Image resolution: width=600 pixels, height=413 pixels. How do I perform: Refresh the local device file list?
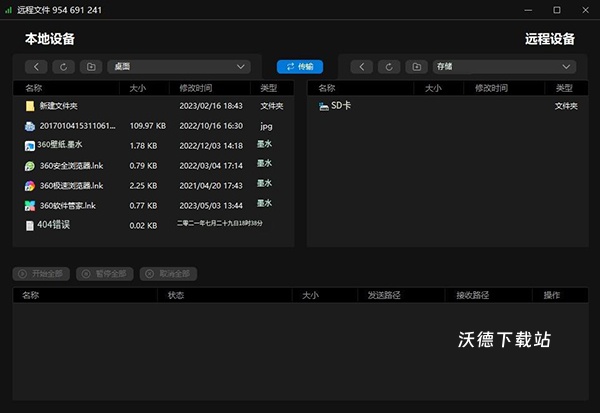64,67
